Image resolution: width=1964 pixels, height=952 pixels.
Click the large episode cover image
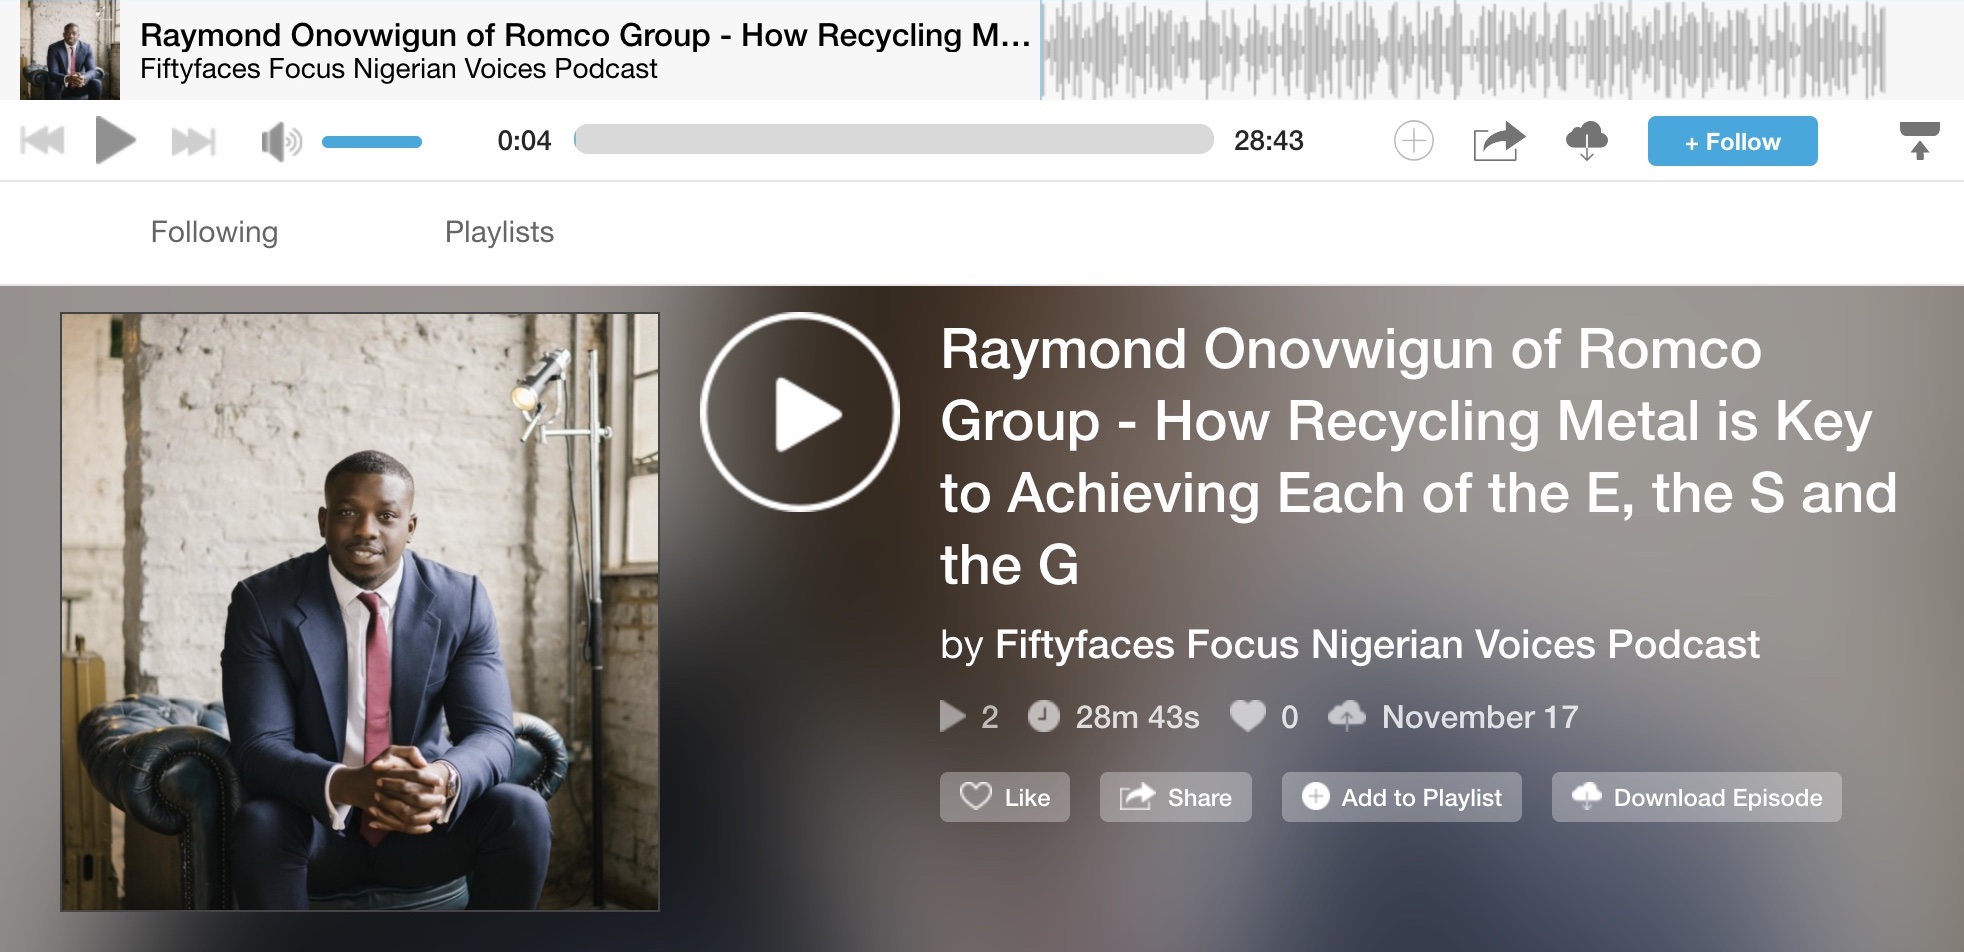(x=360, y=612)
